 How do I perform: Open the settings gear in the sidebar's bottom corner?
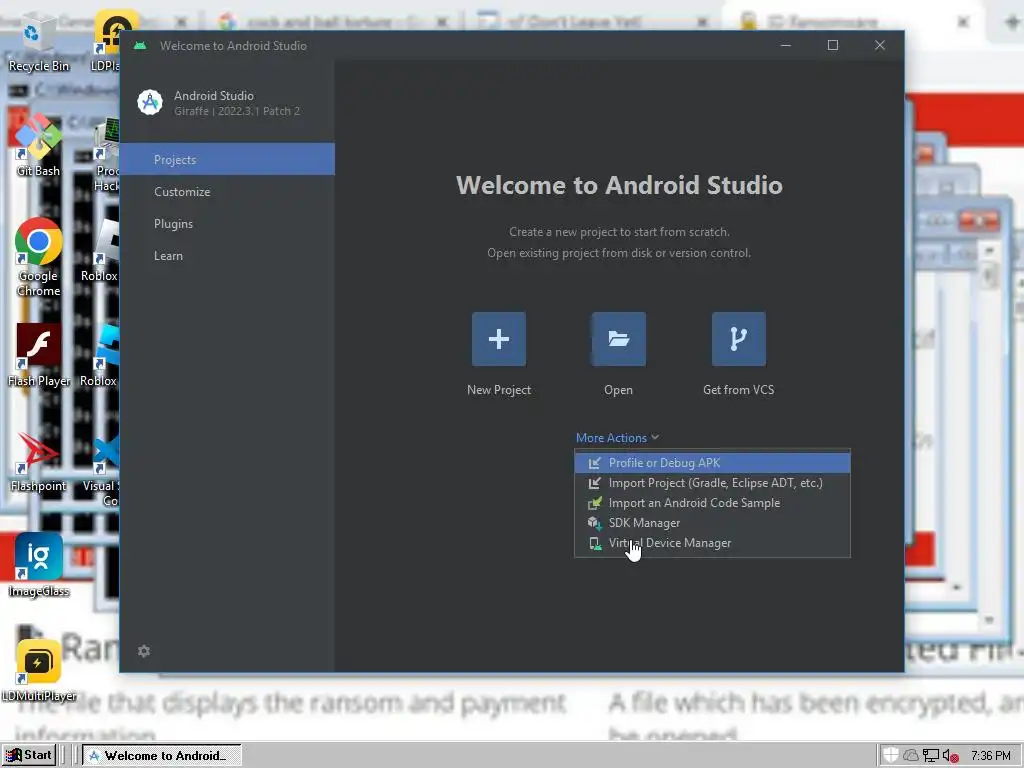[x=144, y=651]
